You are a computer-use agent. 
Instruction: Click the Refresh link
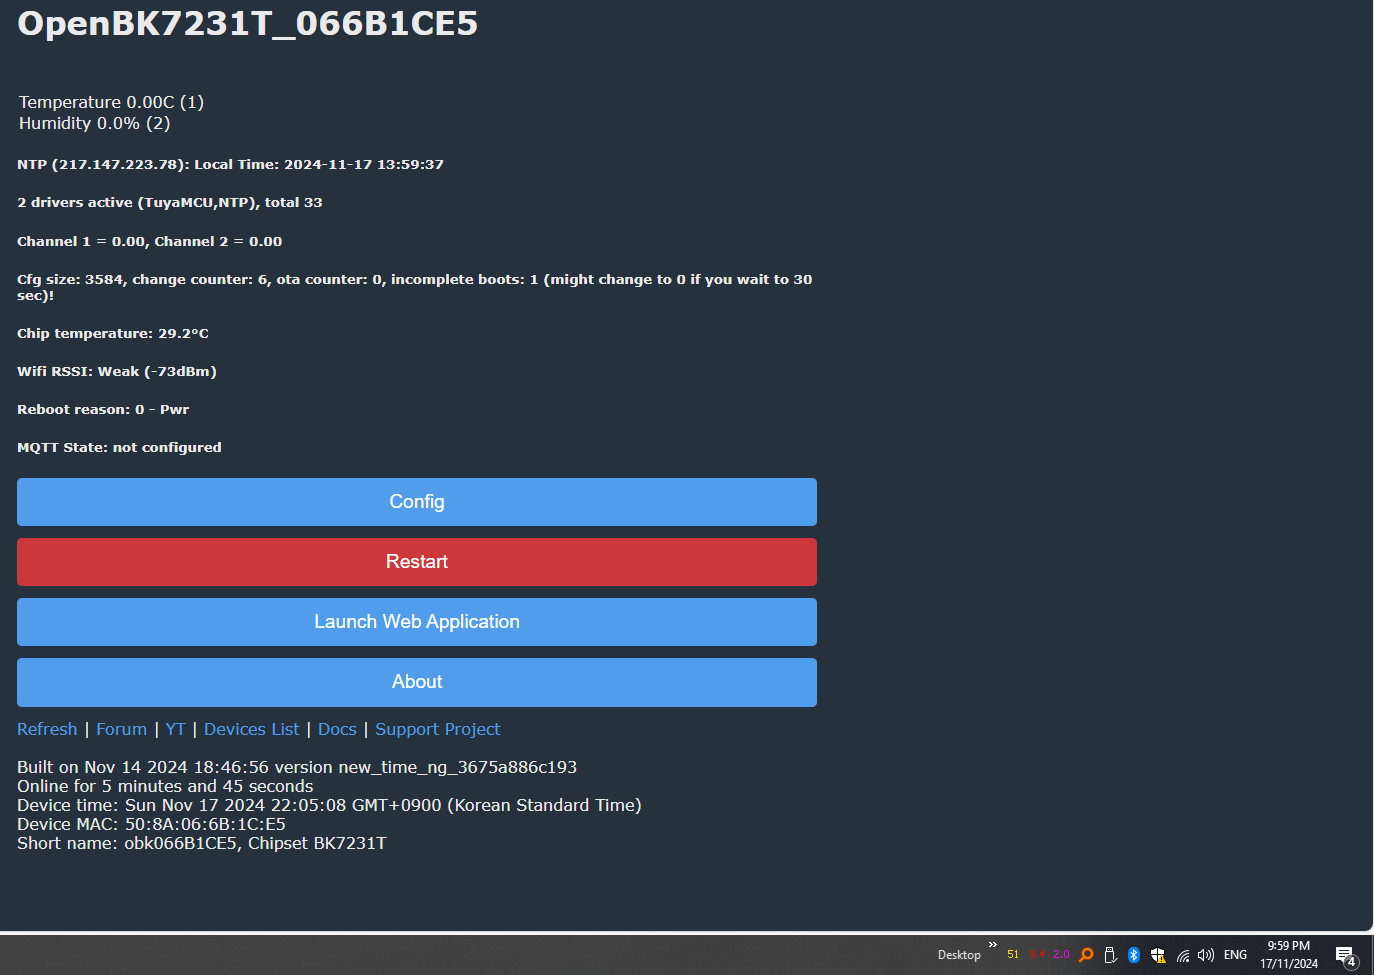(47, 729)
